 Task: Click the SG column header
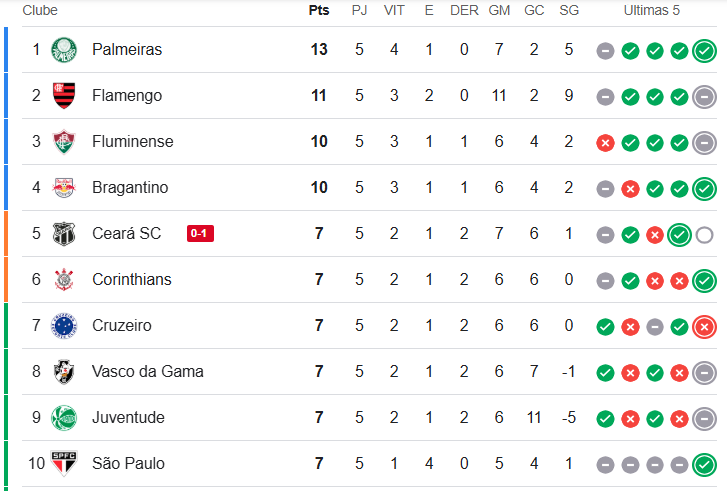point(569,10)
